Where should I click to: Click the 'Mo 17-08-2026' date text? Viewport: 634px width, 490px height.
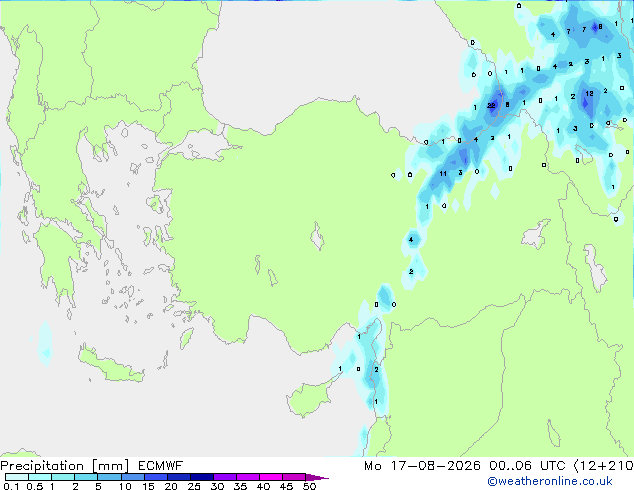[x=422, y=466]
